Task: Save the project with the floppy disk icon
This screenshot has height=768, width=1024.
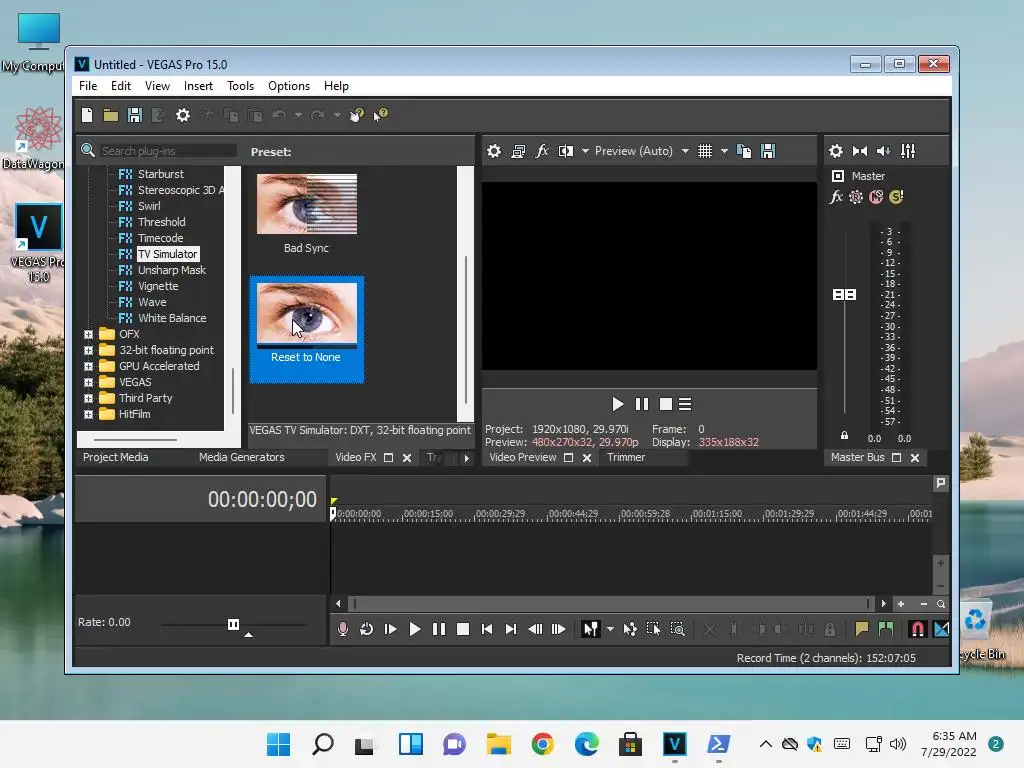Action: pyautogui.click(x=135, y=116)
